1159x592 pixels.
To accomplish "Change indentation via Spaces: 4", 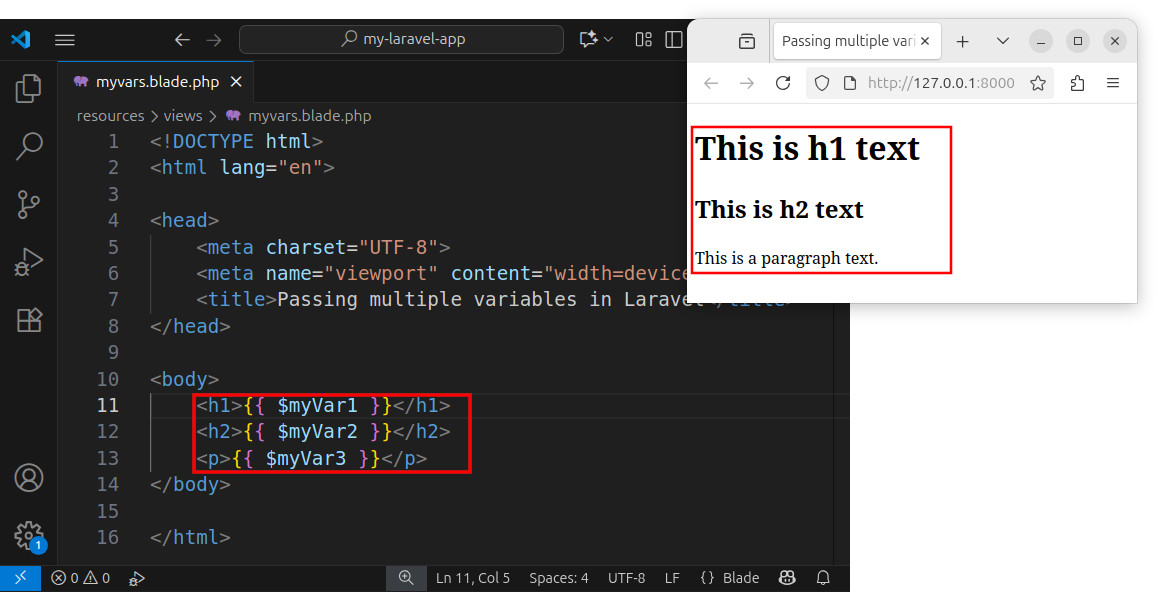I will click(x=559, y=578).
